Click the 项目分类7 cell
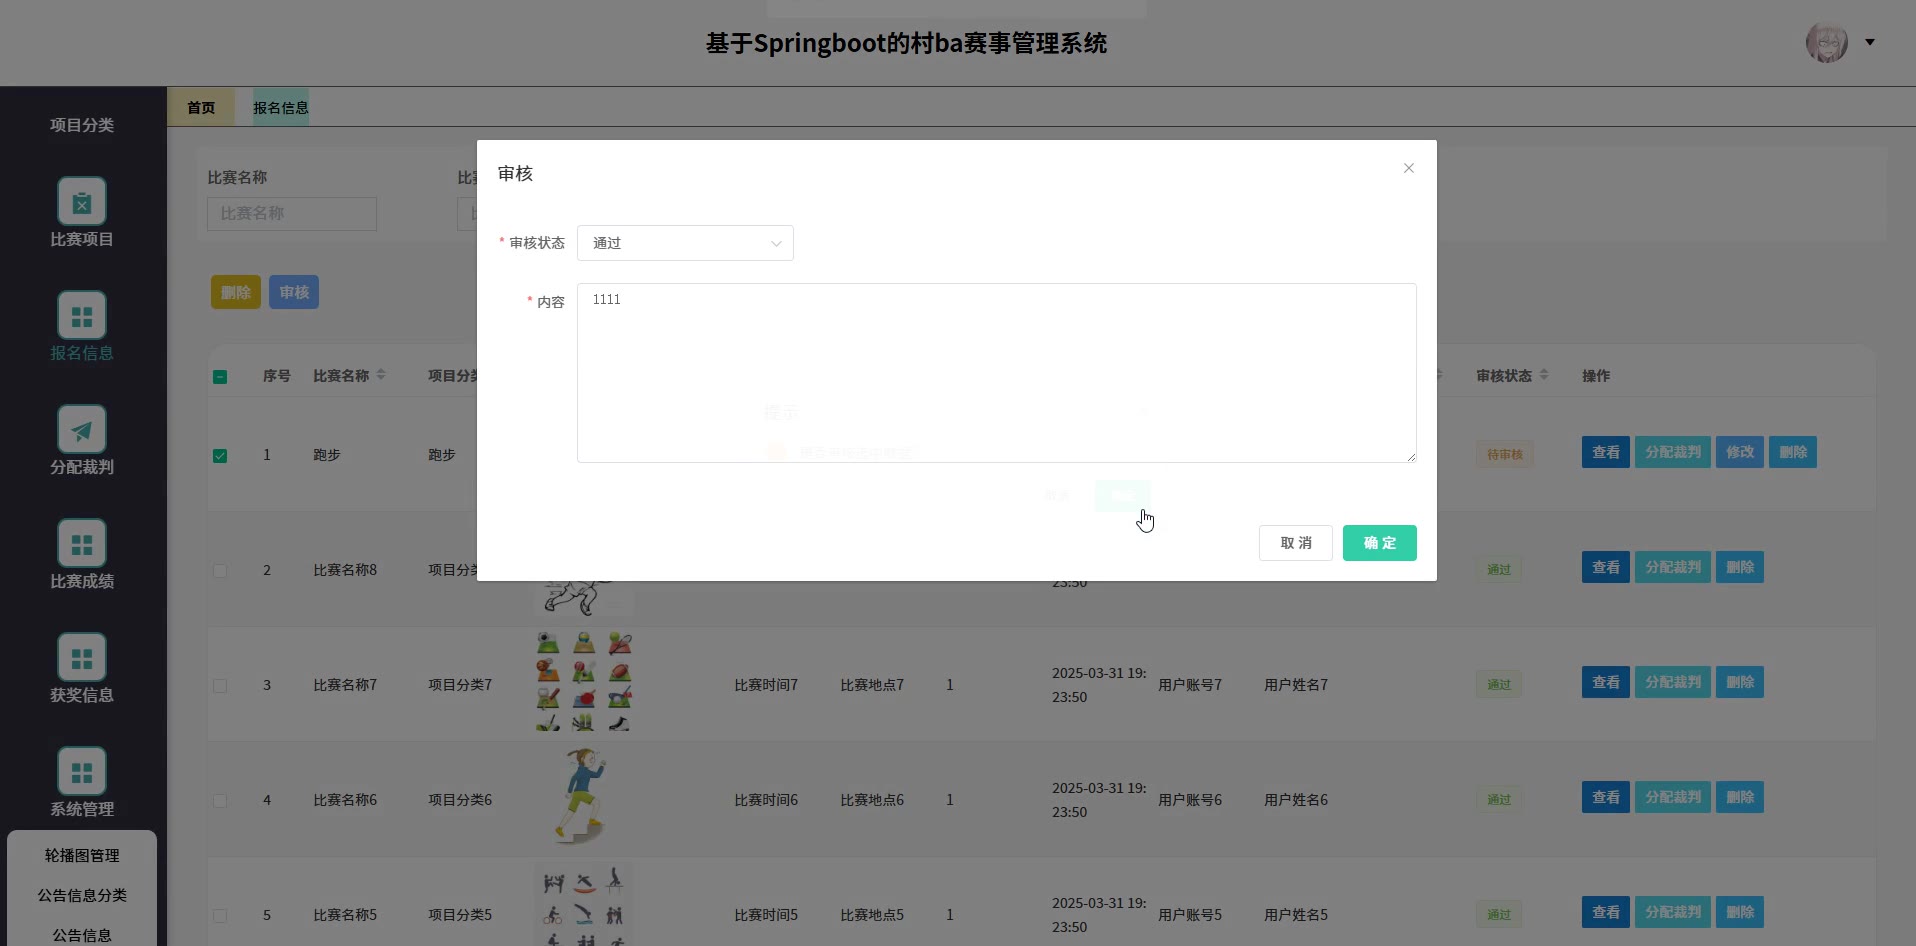This screenshot has height=946, width=1916. (460, 685)
